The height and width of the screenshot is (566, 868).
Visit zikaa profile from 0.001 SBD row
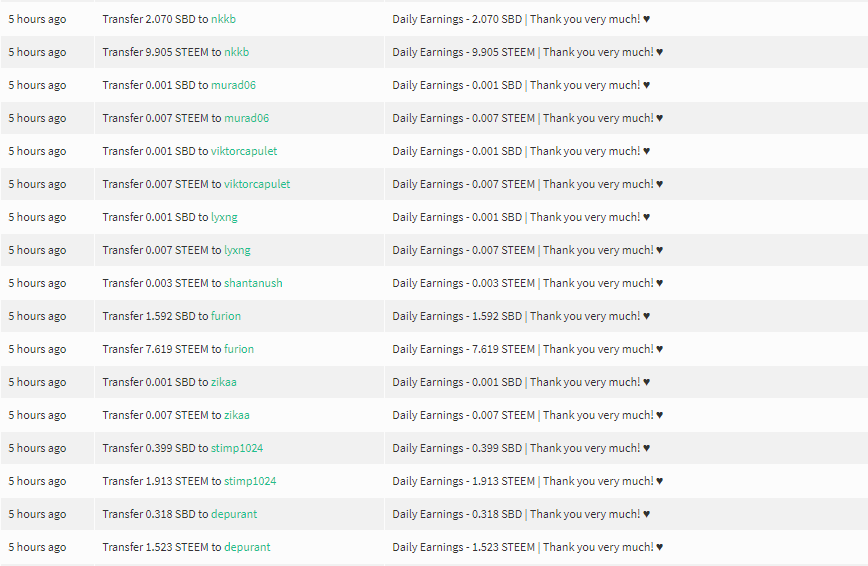224,382
